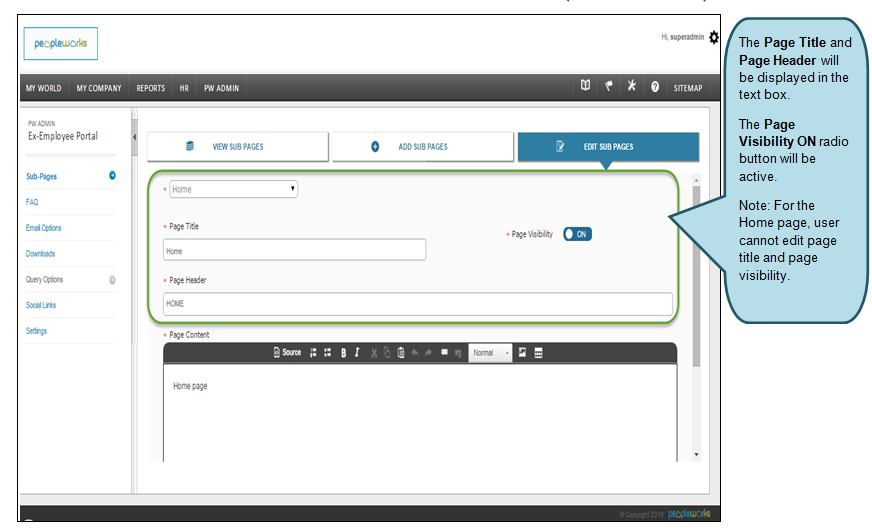Click the Sitemap link in navbar
Image resolution: width=872 pixels, height=528 pixels.
click(x=687, y=88)
